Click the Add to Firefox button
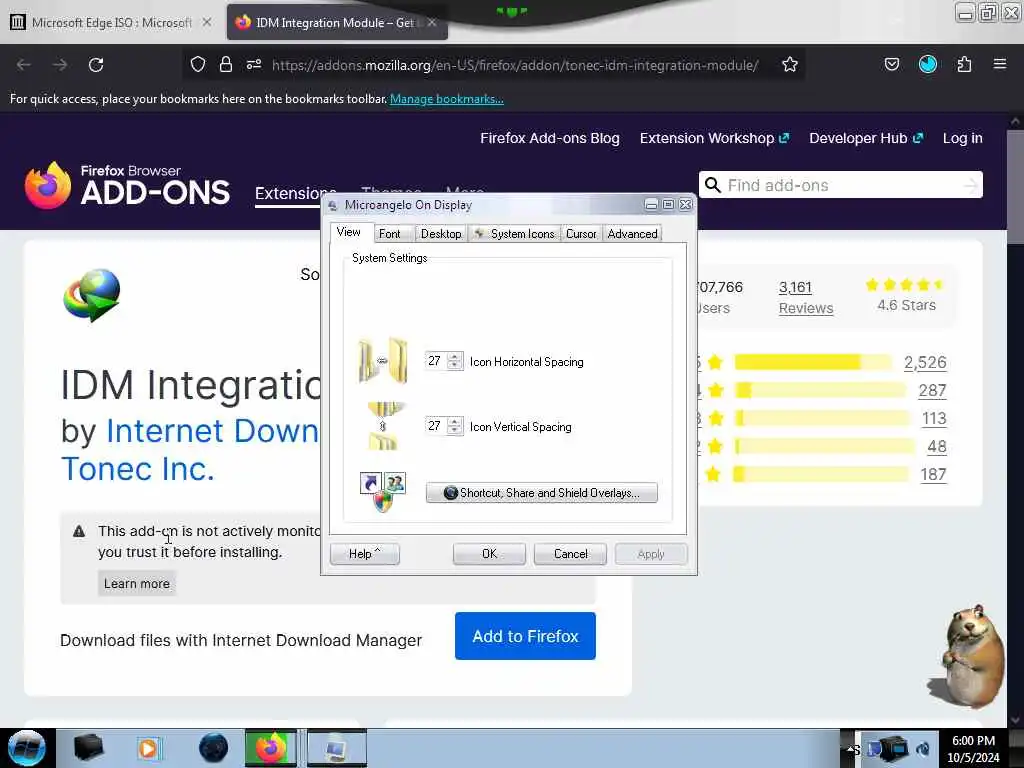 tap(525, 636)
